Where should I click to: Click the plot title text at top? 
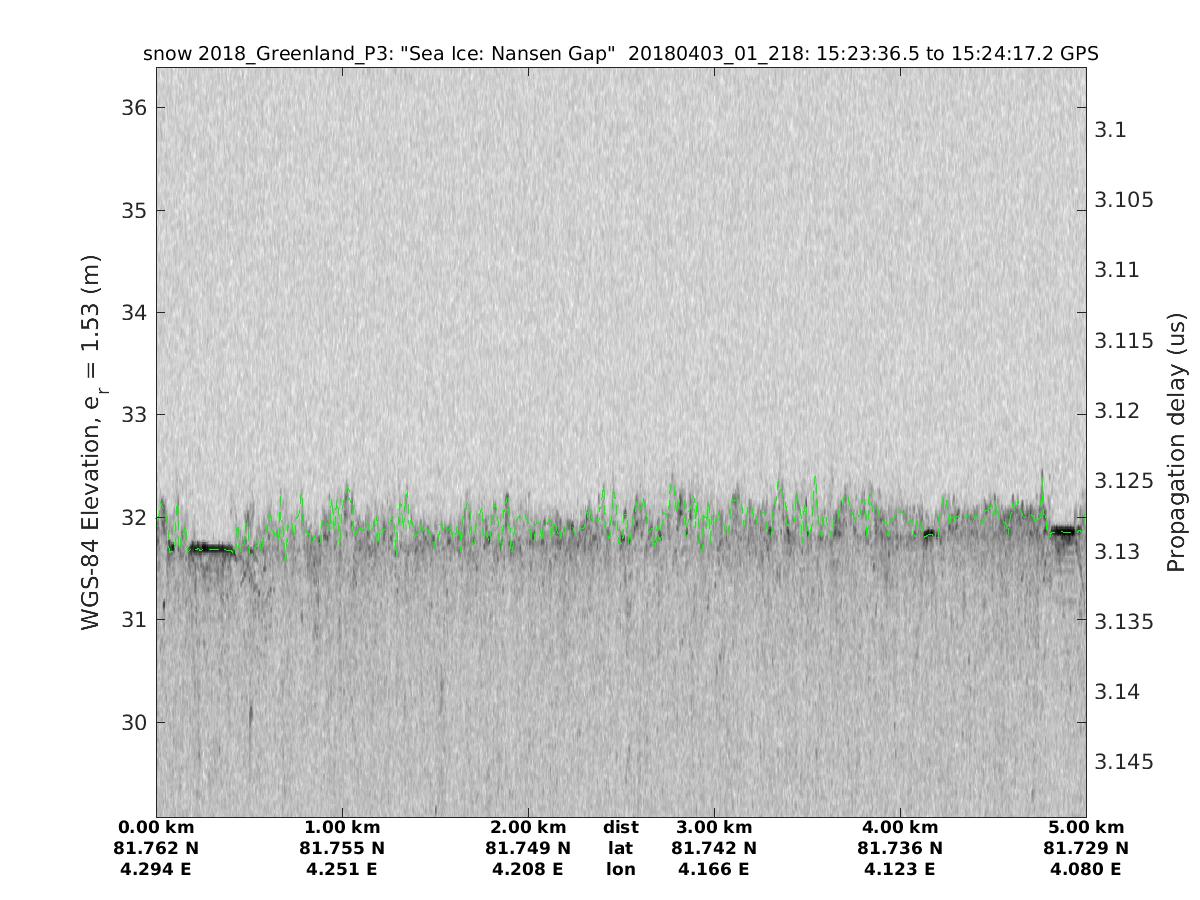tap(621, 54)
